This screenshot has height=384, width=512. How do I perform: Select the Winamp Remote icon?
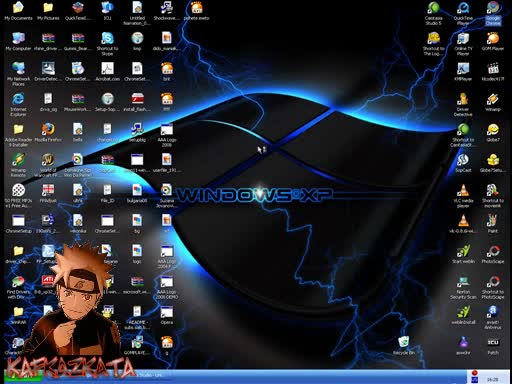(x=18, y=165)
